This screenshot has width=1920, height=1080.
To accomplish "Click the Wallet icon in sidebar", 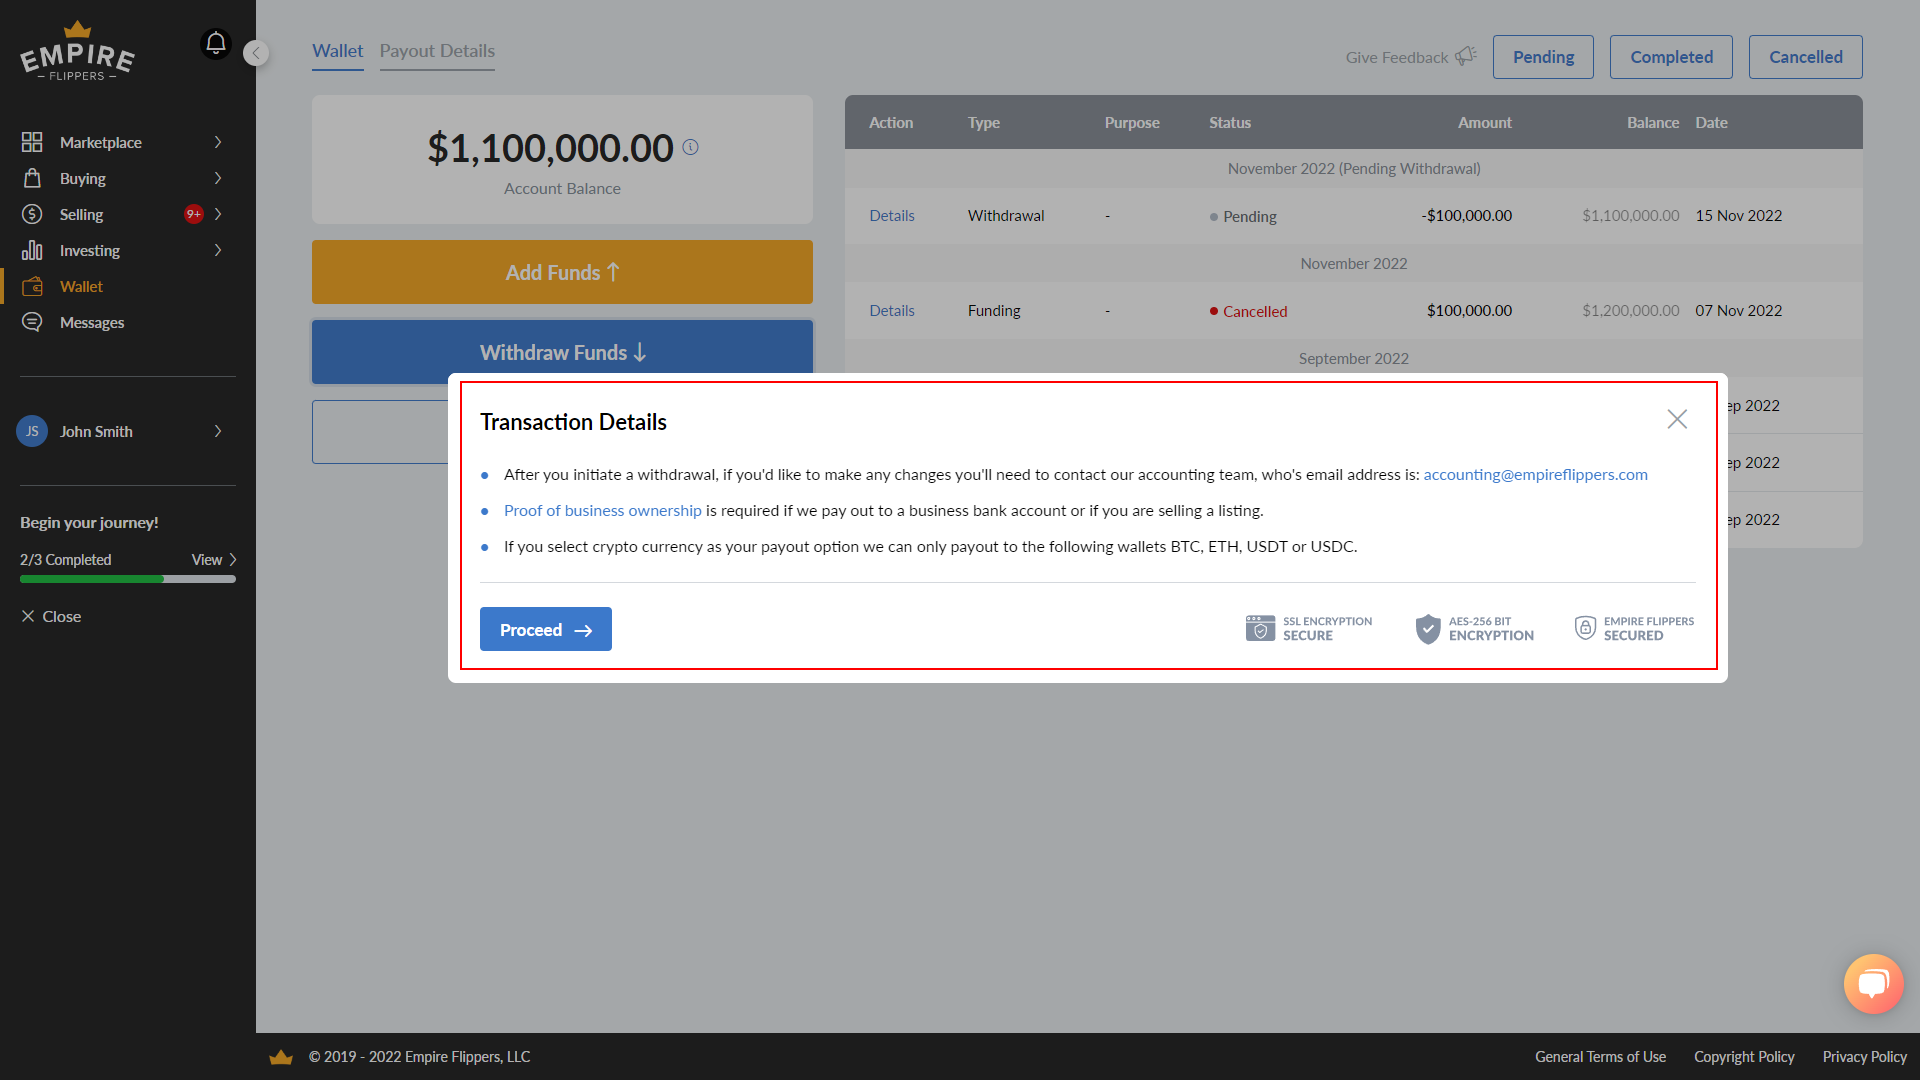I will (32, 286).
